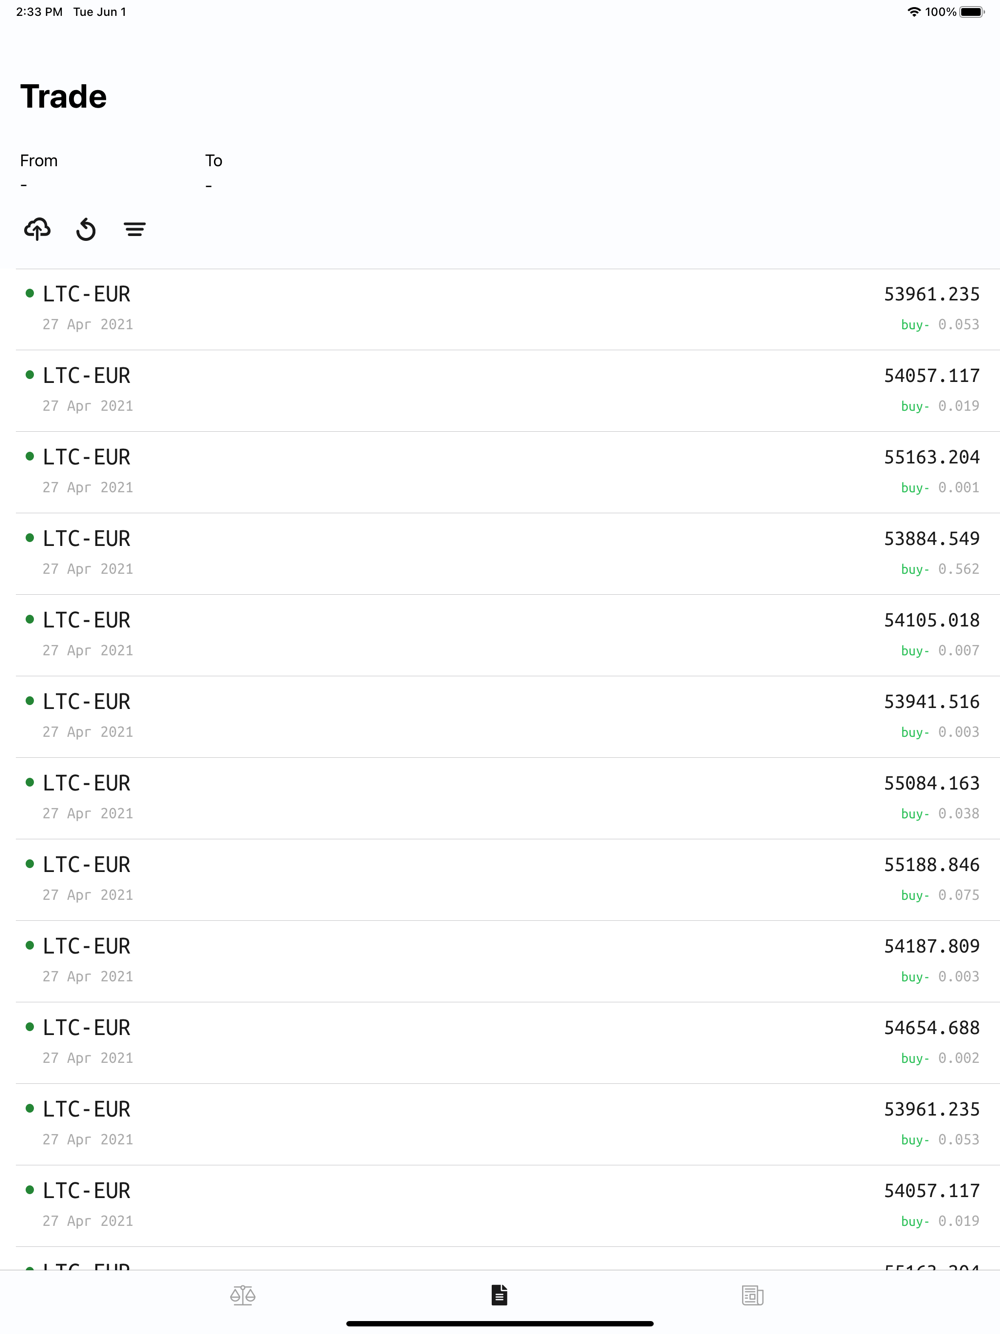This screenshot has width=1000, height=1334.
Task: Tap the Trade page title
Action: (x=63, y=96)
